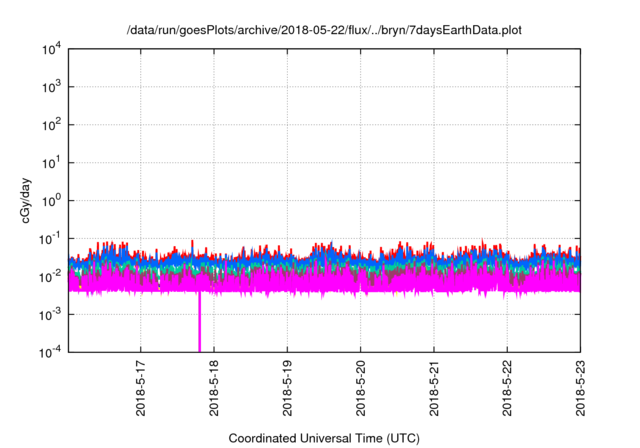Click the 10^3 y-axis tick label
The height and width of the screenshot is (448, 640).
[51, 87]
